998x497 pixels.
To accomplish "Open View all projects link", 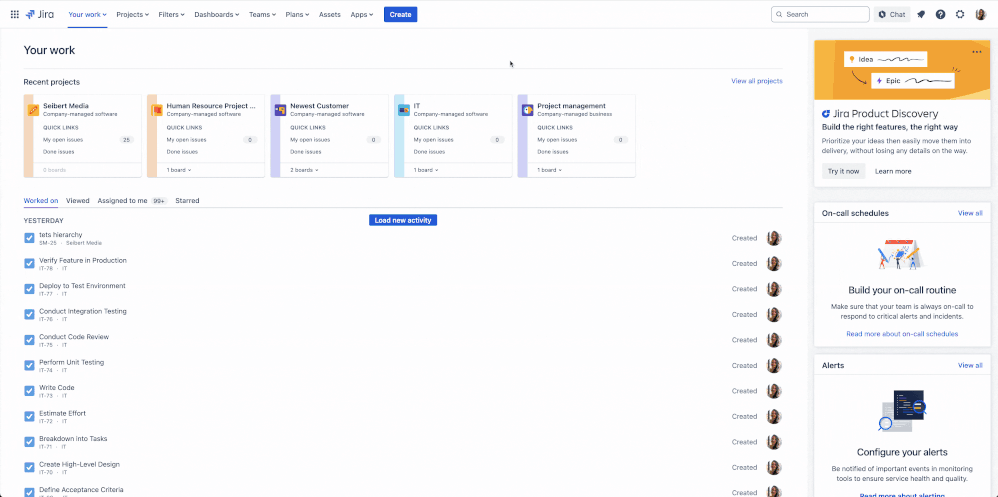I will (757, 81).
